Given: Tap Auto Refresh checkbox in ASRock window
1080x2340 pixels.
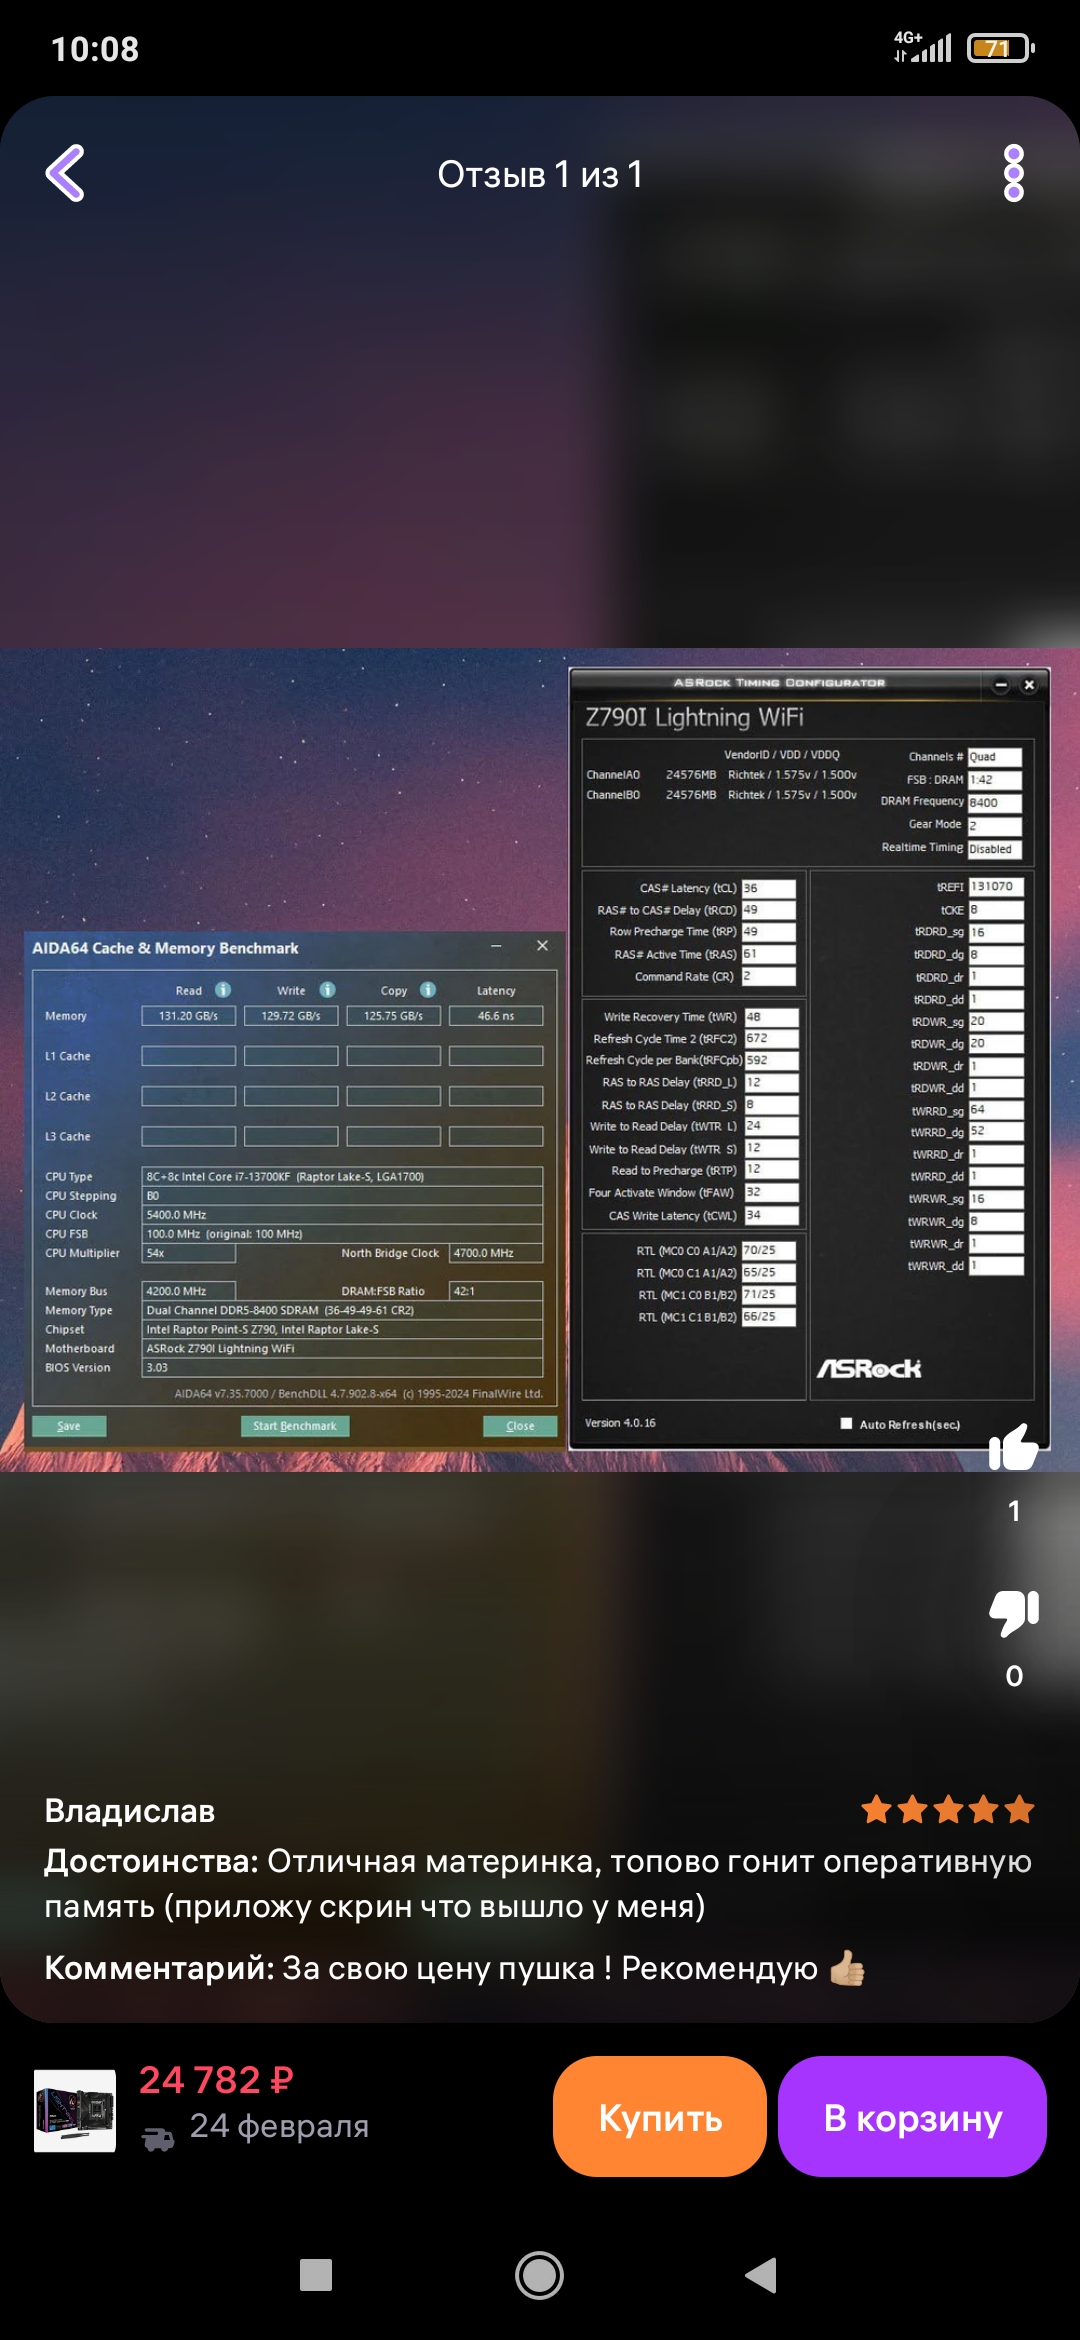Looking at the screenshot, I should [x=846, y=1423].
